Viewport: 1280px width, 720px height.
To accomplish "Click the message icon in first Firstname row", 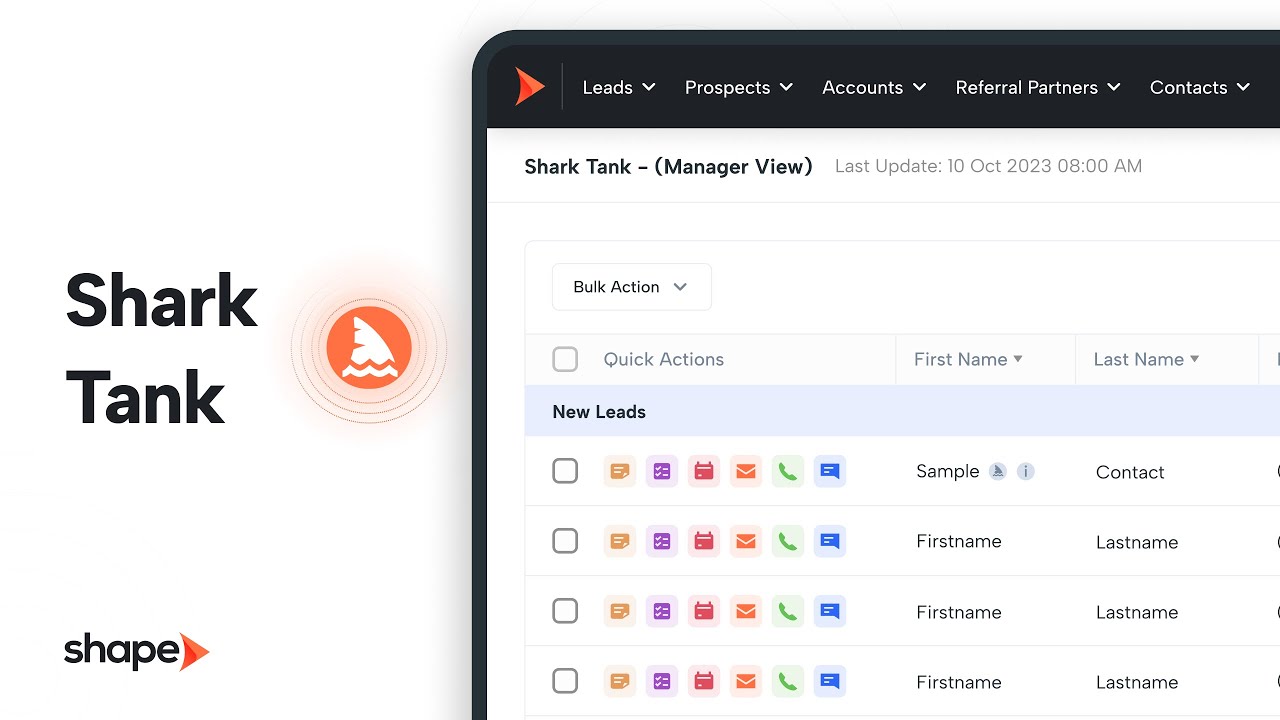I will [x=830, y=541].
